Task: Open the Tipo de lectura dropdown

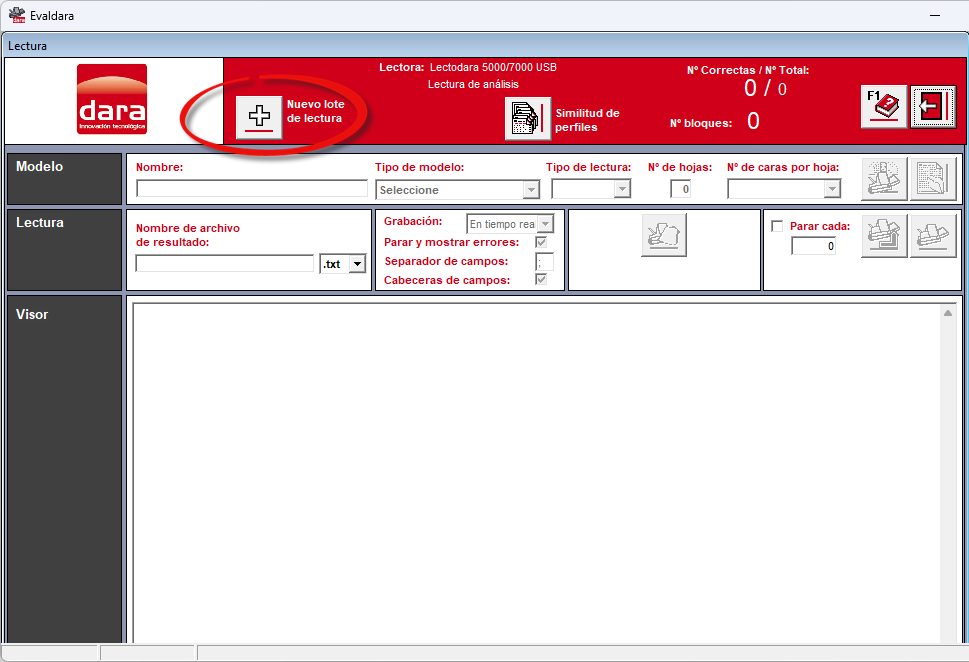Action: pyautogui.click(x=591, y=189)
